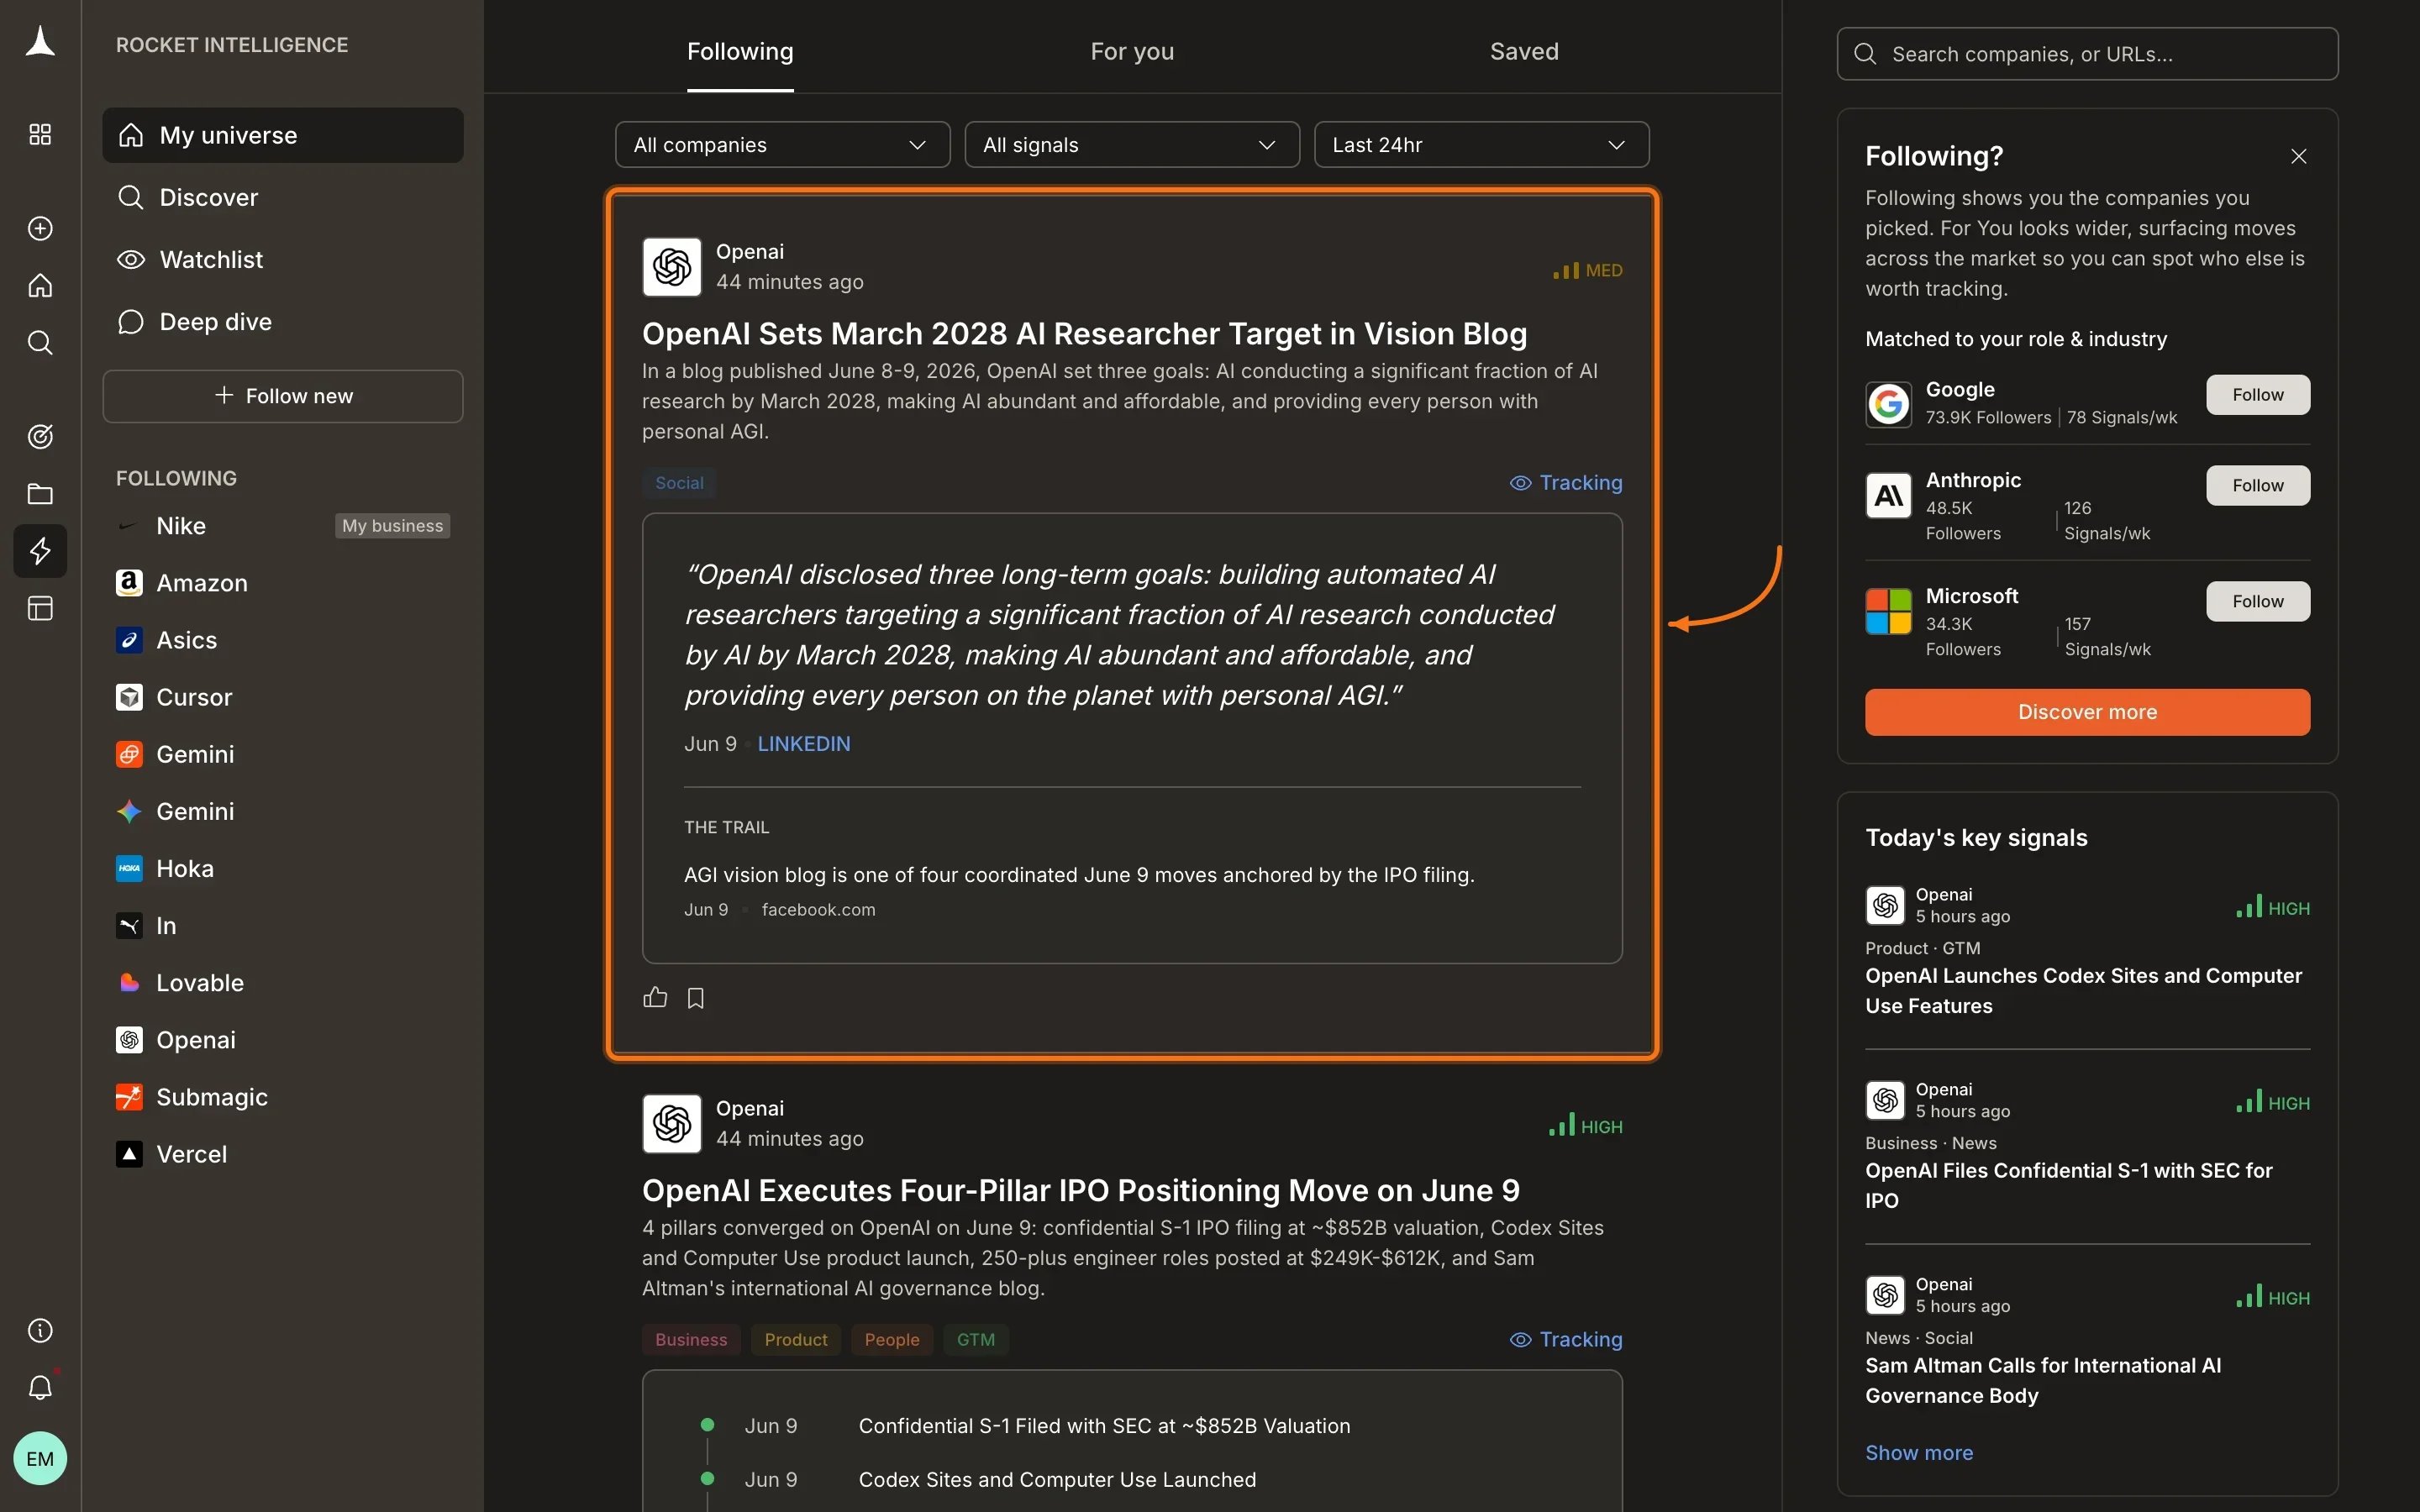Click the GTM tag on IPO card
The height and width of the screenshot is (1512, 2420).
point(976,1339)
